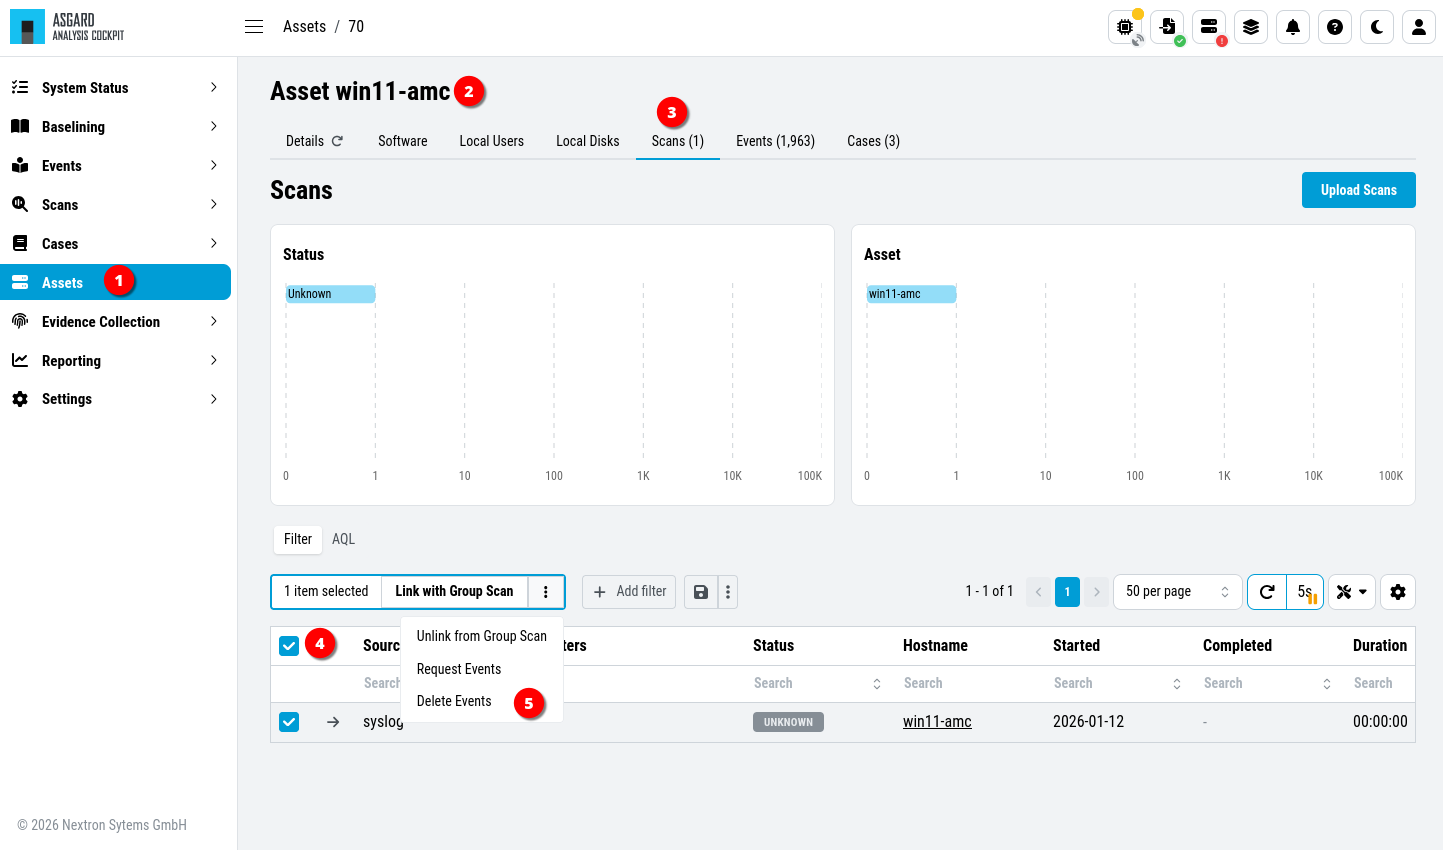This screenshot has width=1443, height=850.
Task: Click the hamburger menu icon
Action: [254, 27]
